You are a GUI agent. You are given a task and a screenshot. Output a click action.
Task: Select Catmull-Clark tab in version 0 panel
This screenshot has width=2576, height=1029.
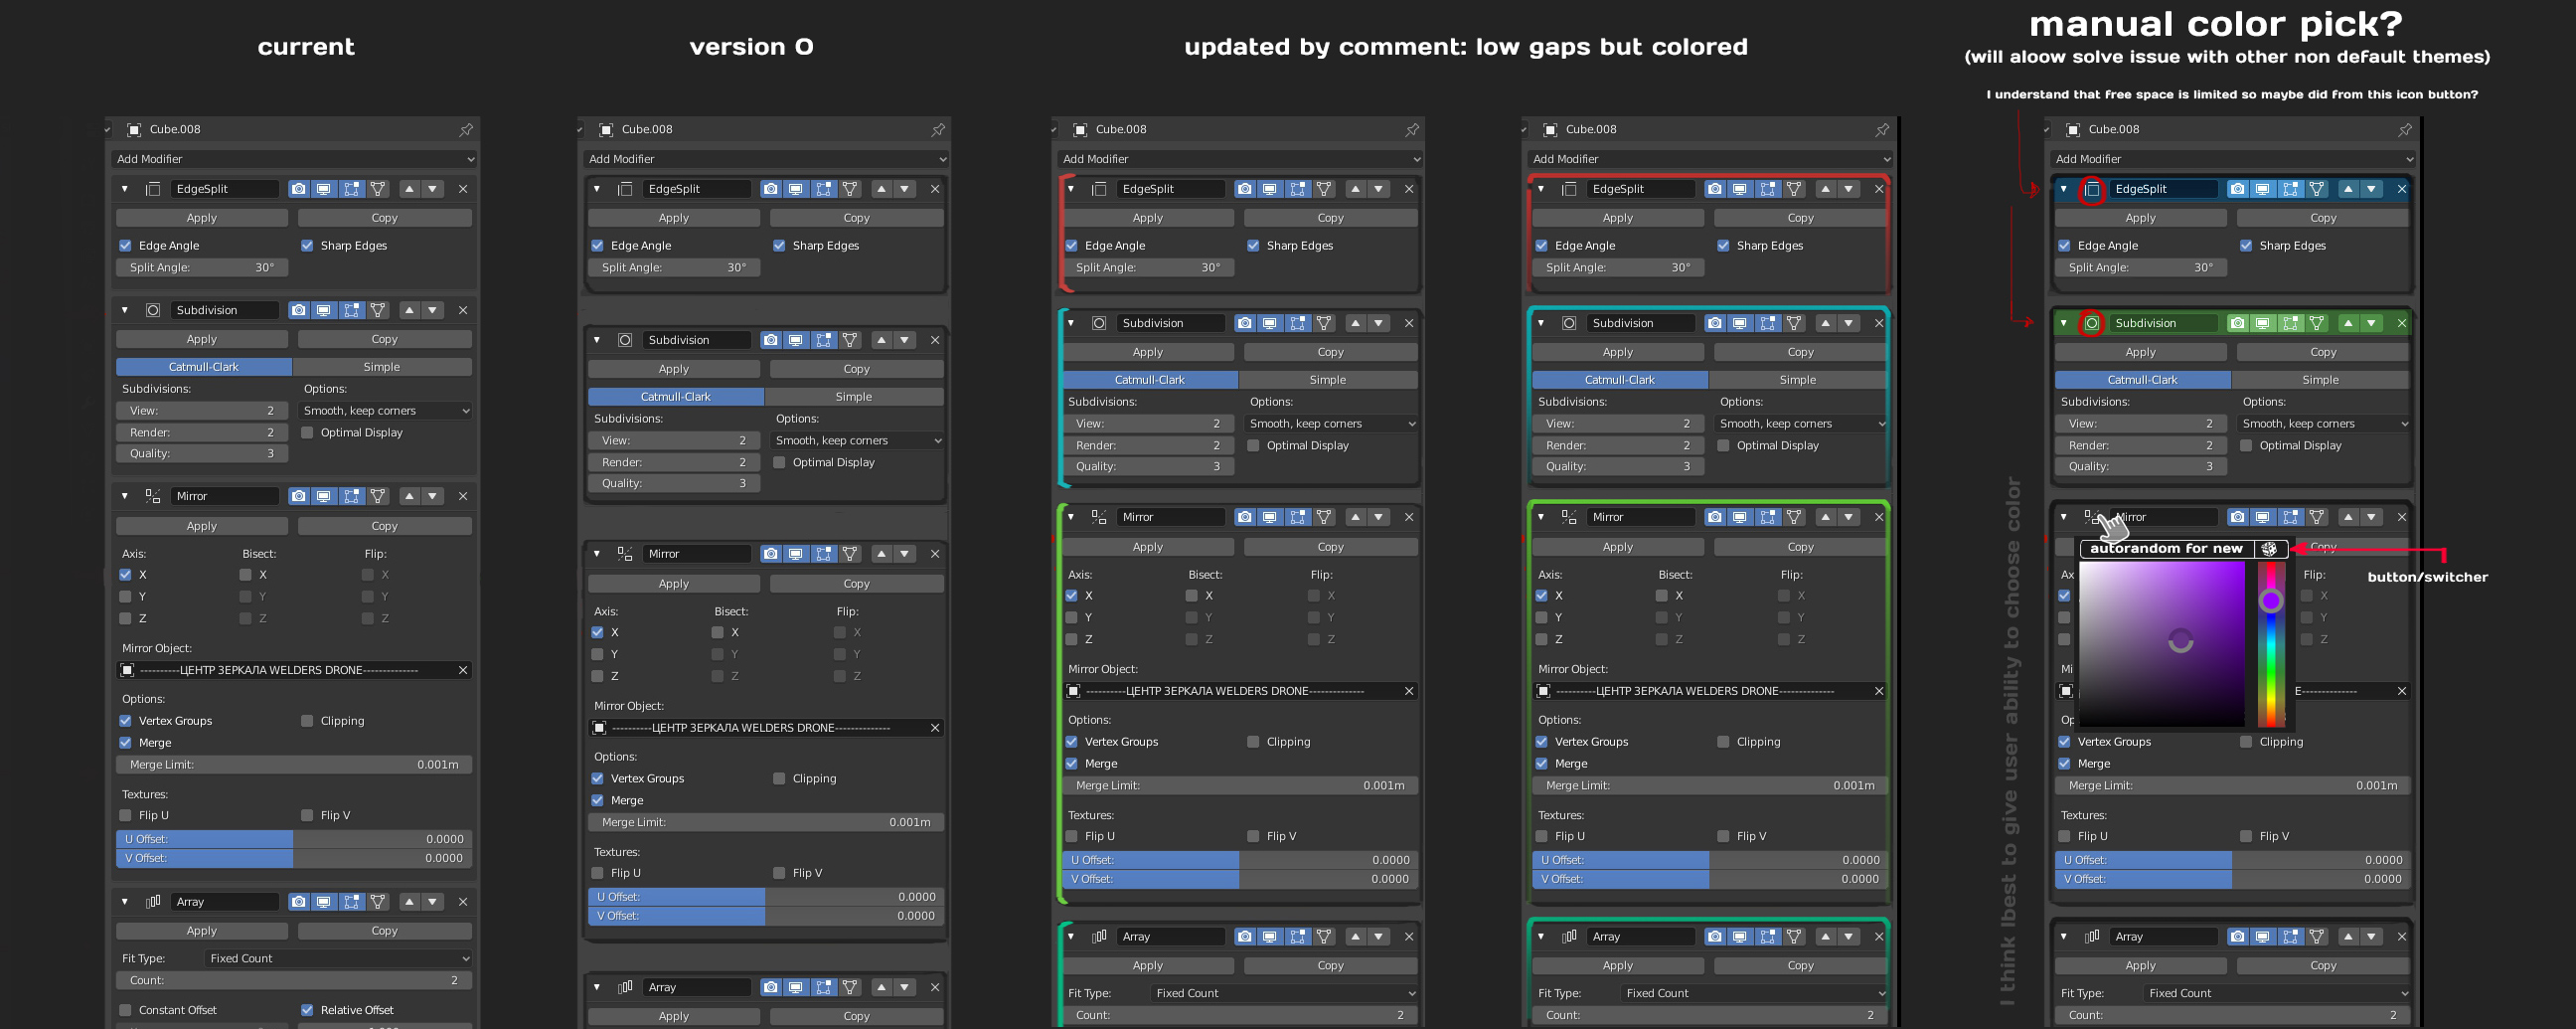point(676,397)
